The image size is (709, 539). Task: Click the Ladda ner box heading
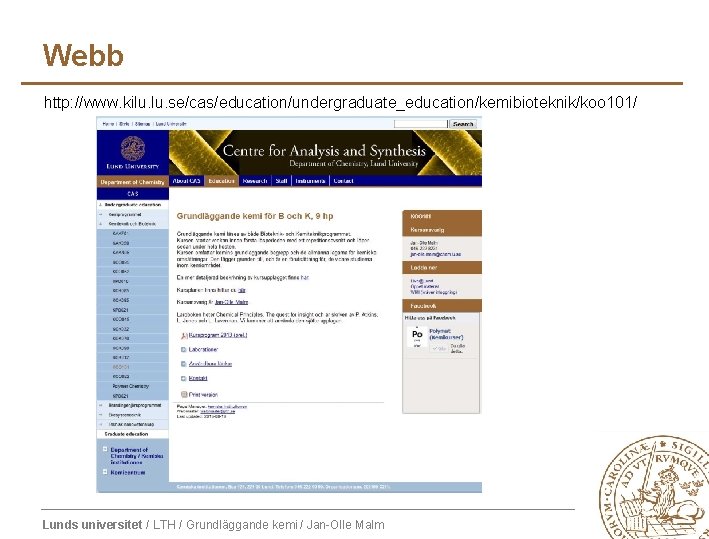point(442,268)
